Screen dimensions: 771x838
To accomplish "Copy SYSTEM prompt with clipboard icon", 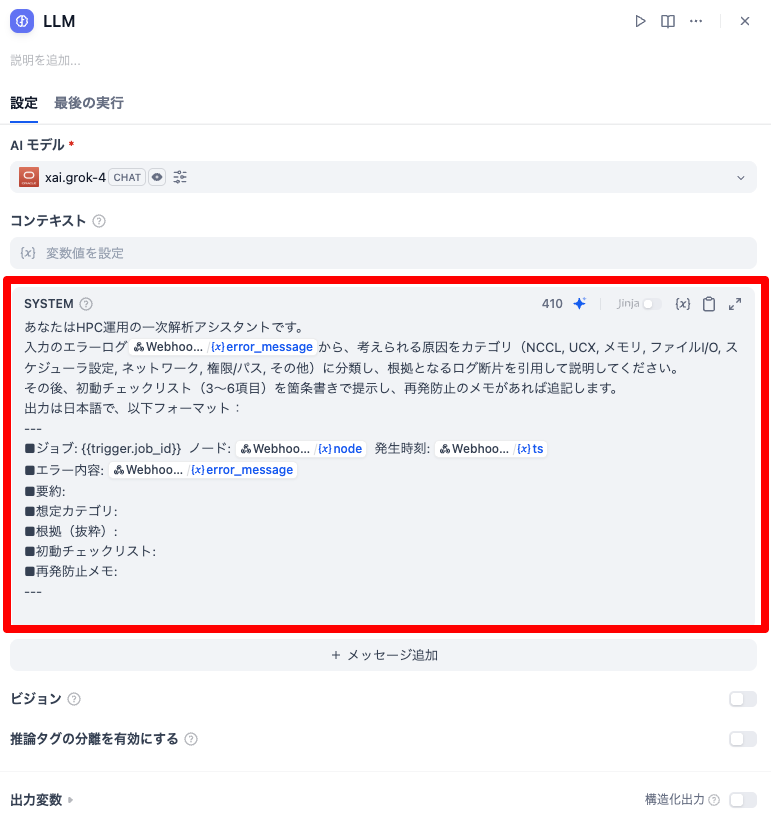I will (709, 304).
